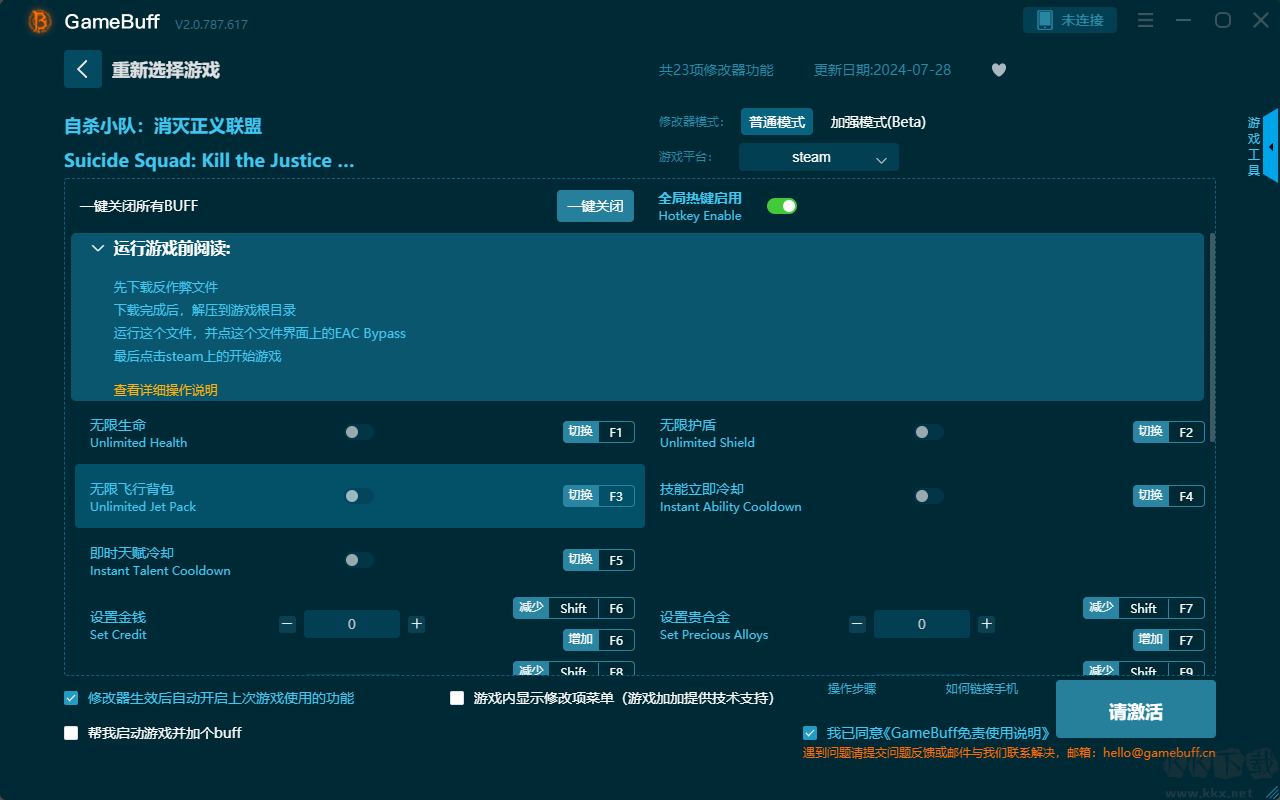This screenshot has height=800, width=1280.
Task: Click the Shift F6 decrease hotkey for Set Credit
Action: (574, 608)
